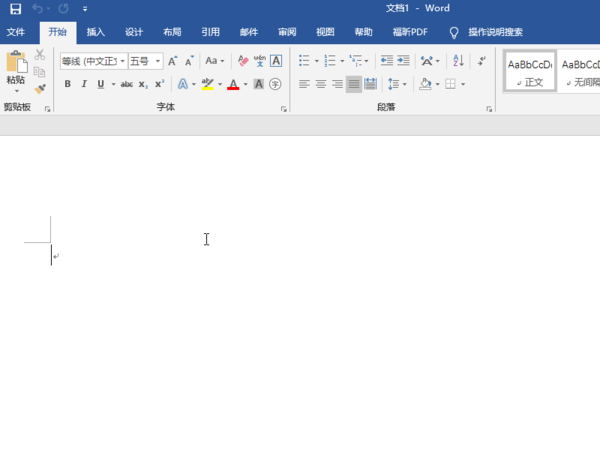Click the Borders grid icon
The width and height of the screenshot is (600, 450).
pos(450,84)
